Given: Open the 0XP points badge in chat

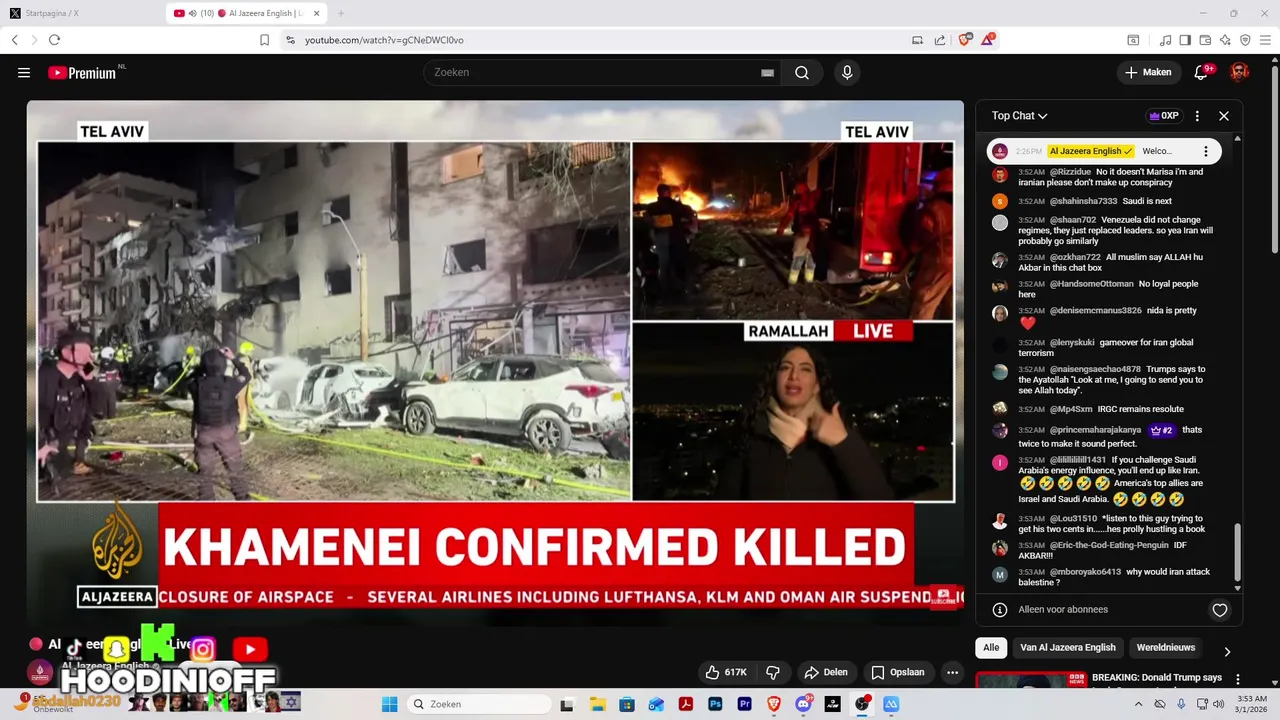Looking at the screenshot, I should [1164, 116].
